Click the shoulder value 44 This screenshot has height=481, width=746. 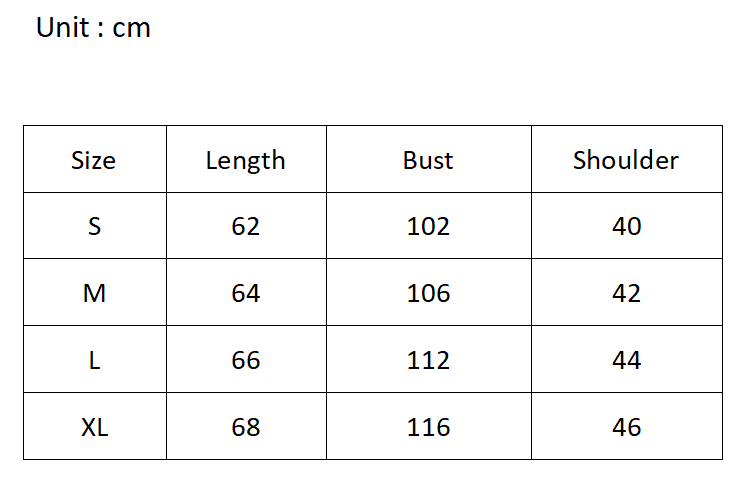[x=626, y=360]
